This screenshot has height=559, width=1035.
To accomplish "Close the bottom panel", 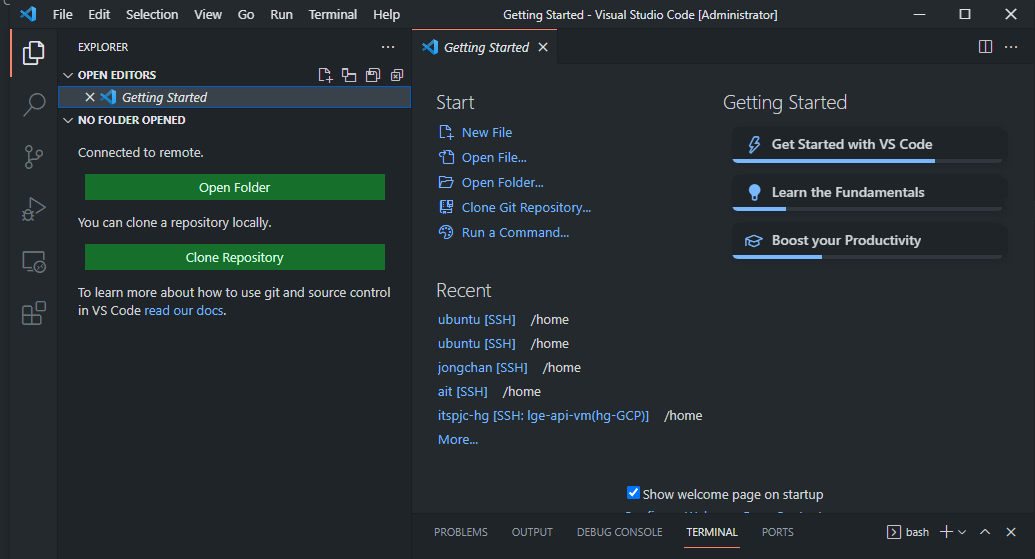I will coord(1011,532).
